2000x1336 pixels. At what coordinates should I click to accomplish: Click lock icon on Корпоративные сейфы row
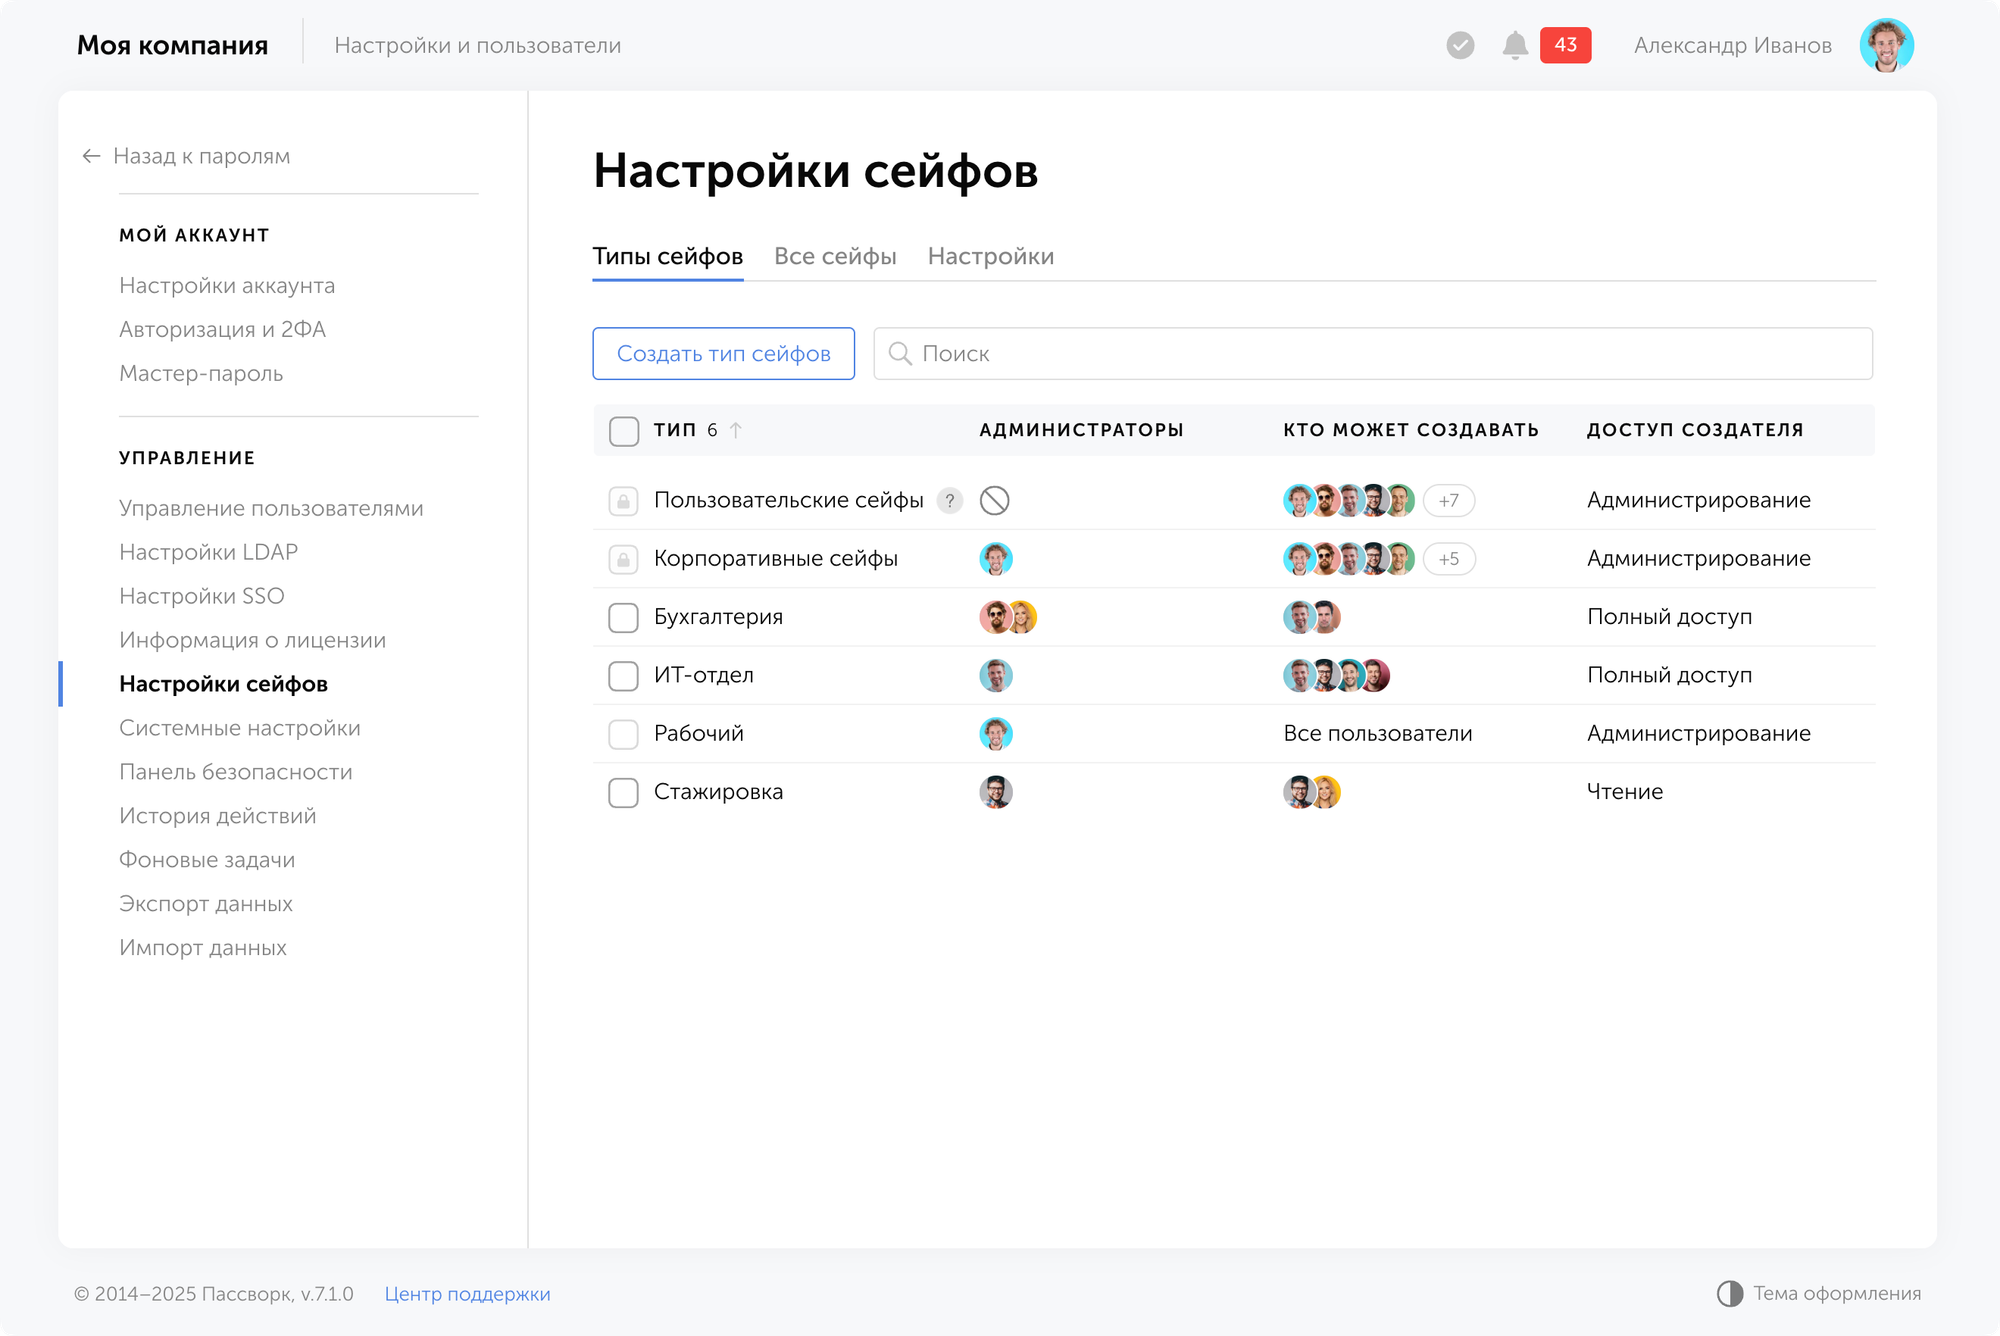click(x=623, y=559)
